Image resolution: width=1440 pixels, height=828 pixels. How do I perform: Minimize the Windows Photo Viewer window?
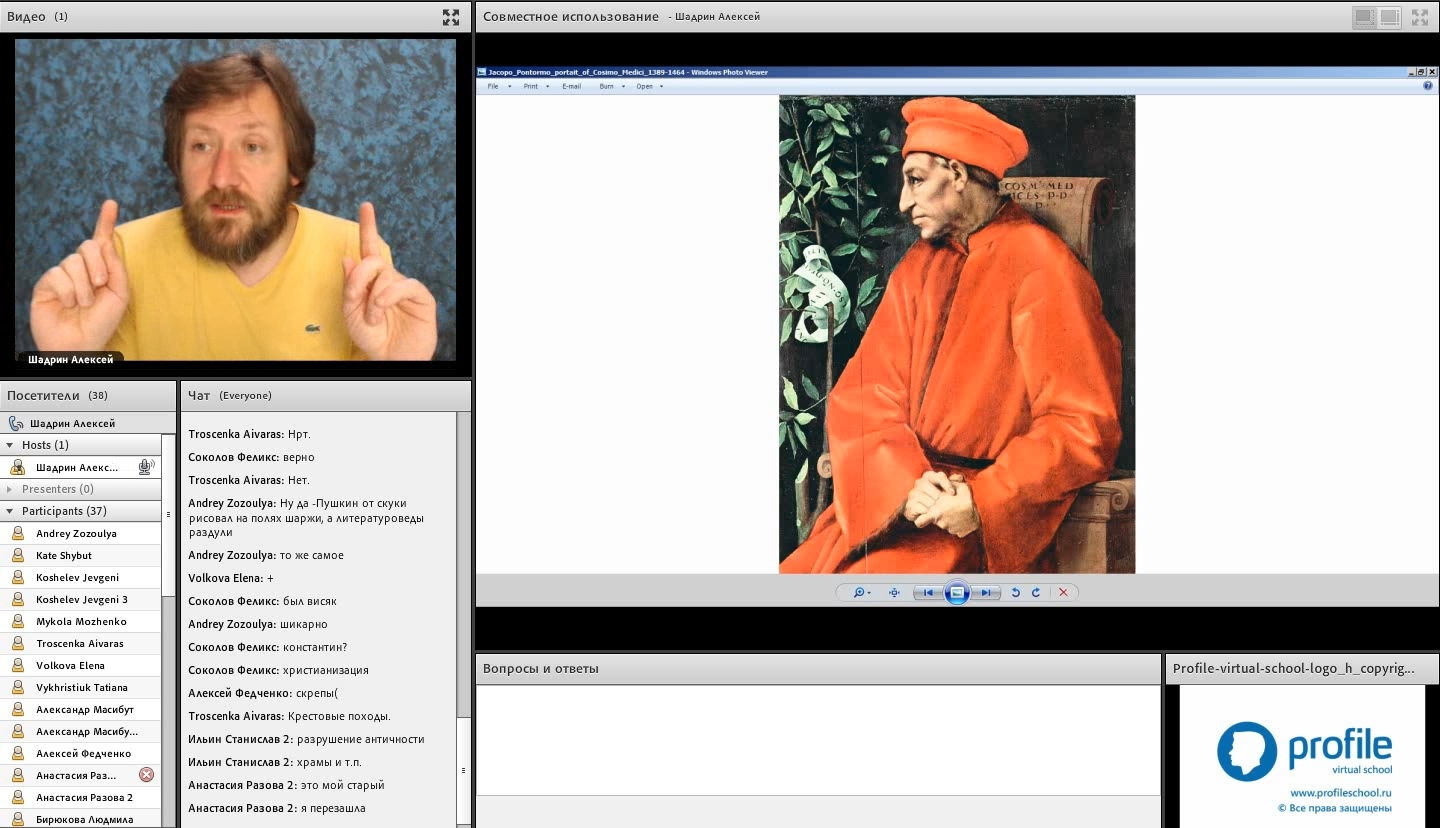coord(1411,72)
